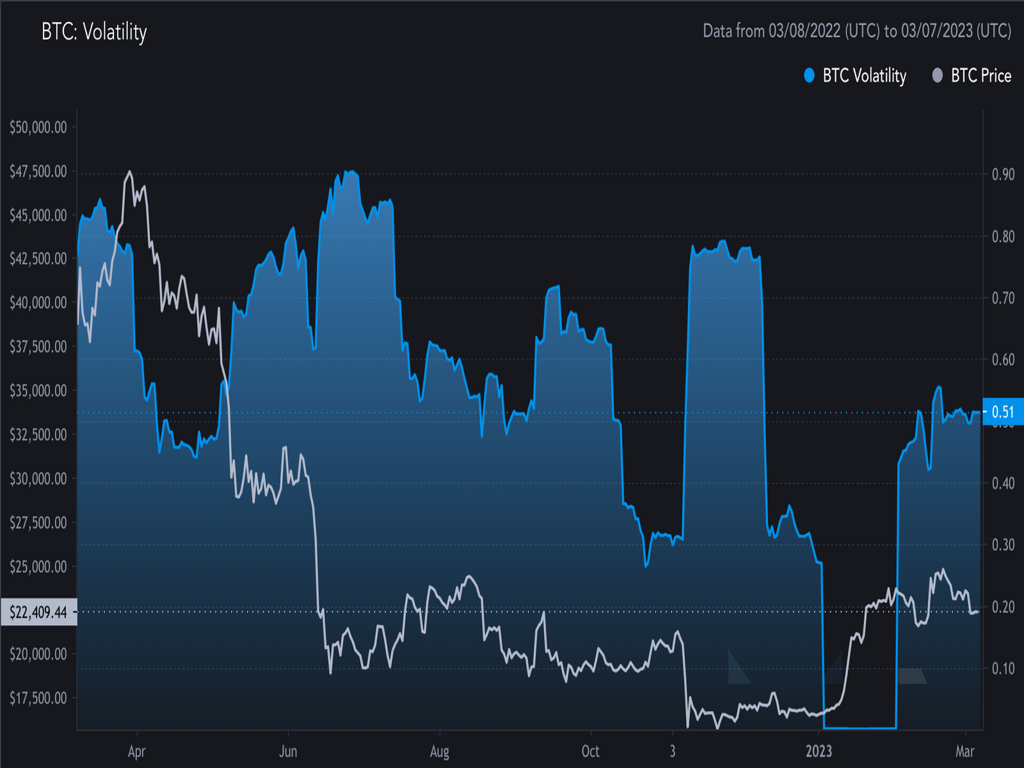
Task: Click the Oct label on the time axis
Action: pos(590,749)
